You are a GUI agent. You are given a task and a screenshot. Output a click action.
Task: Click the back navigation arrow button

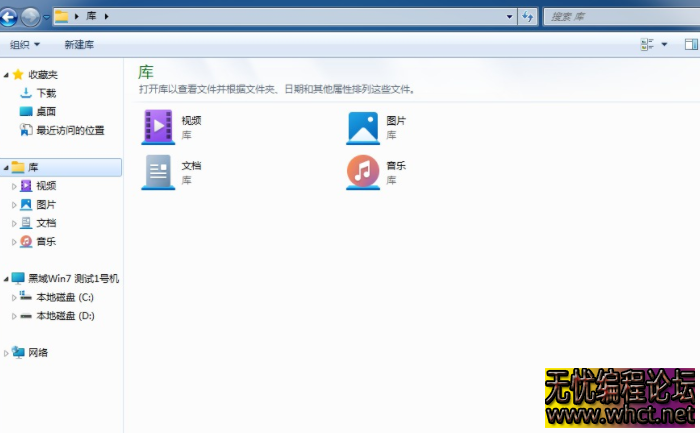[x=9, y=16]
